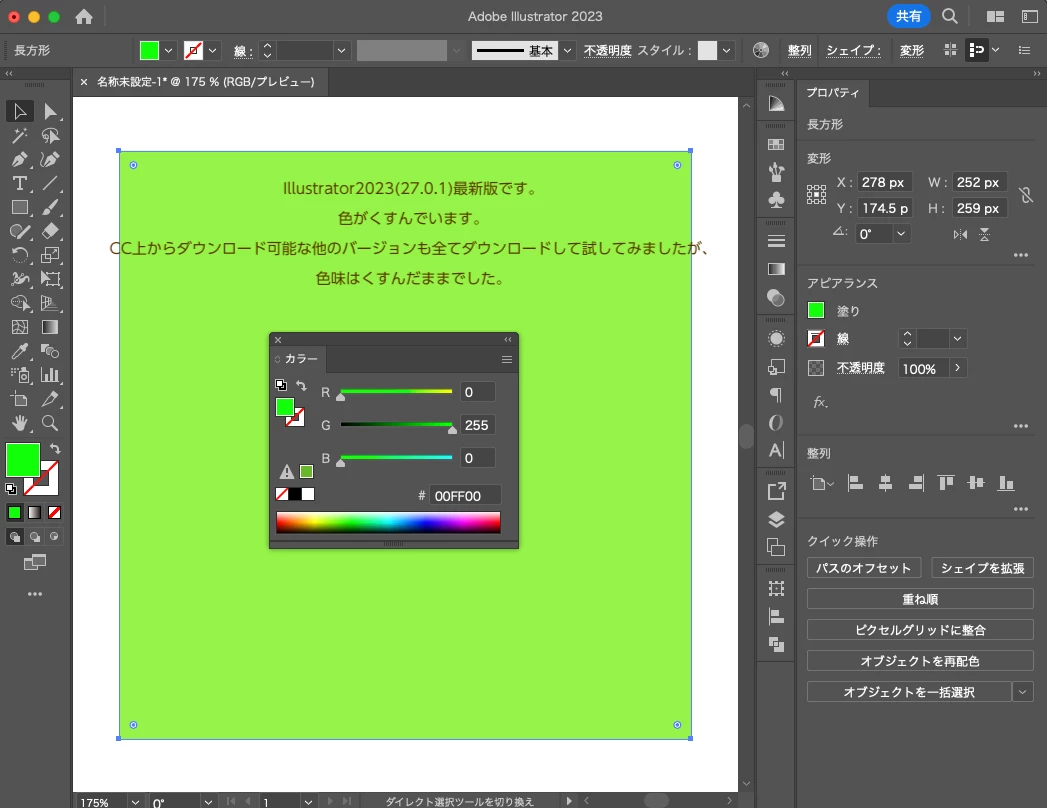The height and width of the screenshot is (808, 1047).
Task: Click シェイプを拡張 button
Action: click(982, 568)
